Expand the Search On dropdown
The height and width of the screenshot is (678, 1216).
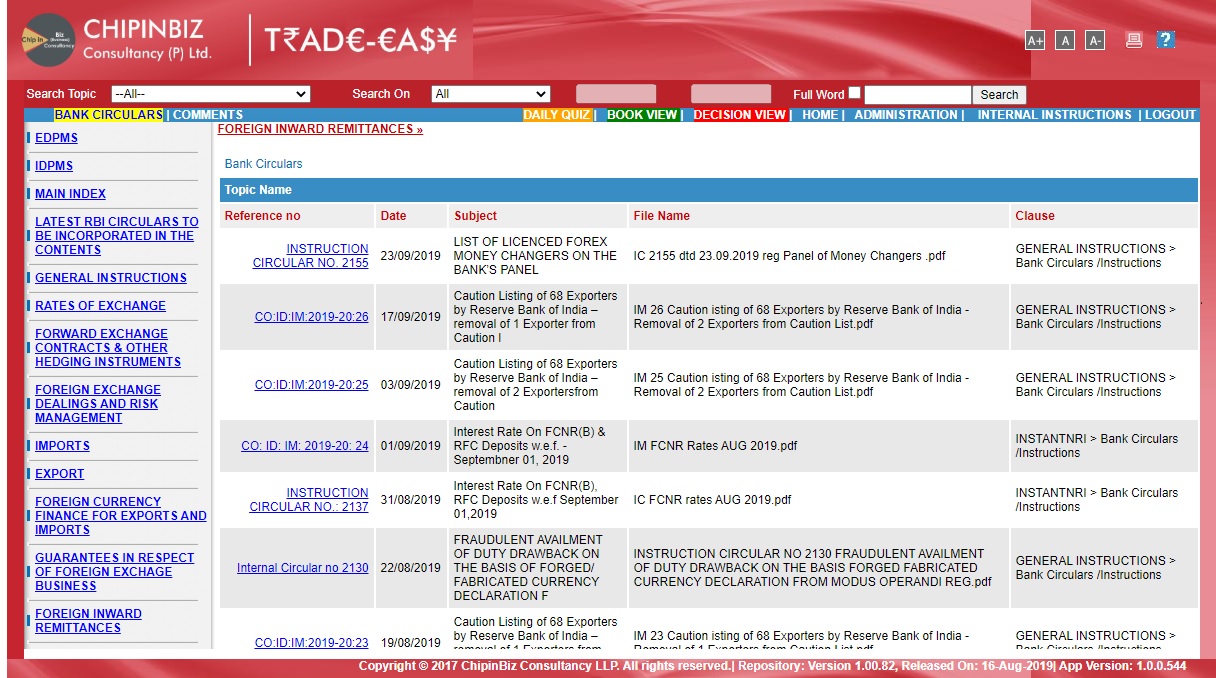[490, 94]
